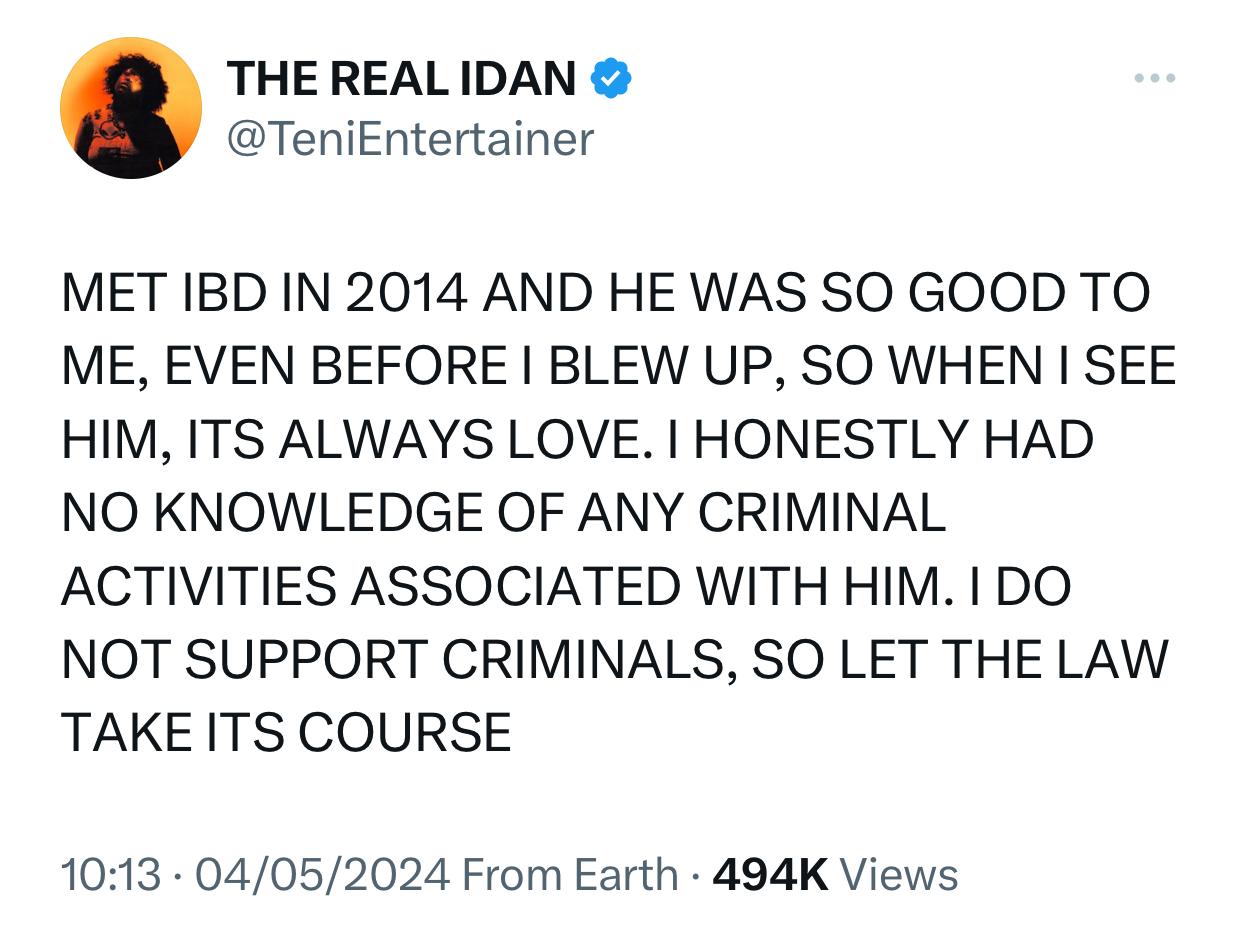Open the tweet's three-dot more options menu
This screenshot has width=1242, height=936.
[1155, 78]
